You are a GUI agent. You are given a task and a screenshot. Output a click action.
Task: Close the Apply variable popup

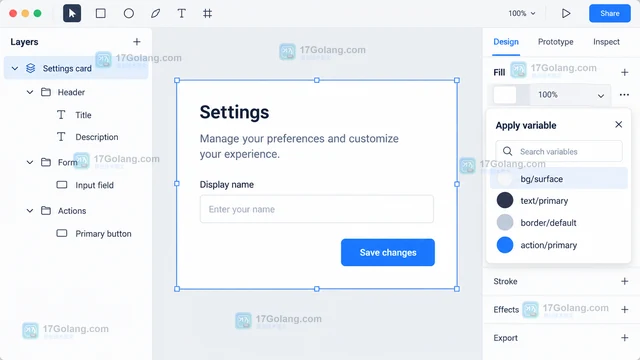pos(618,124)
